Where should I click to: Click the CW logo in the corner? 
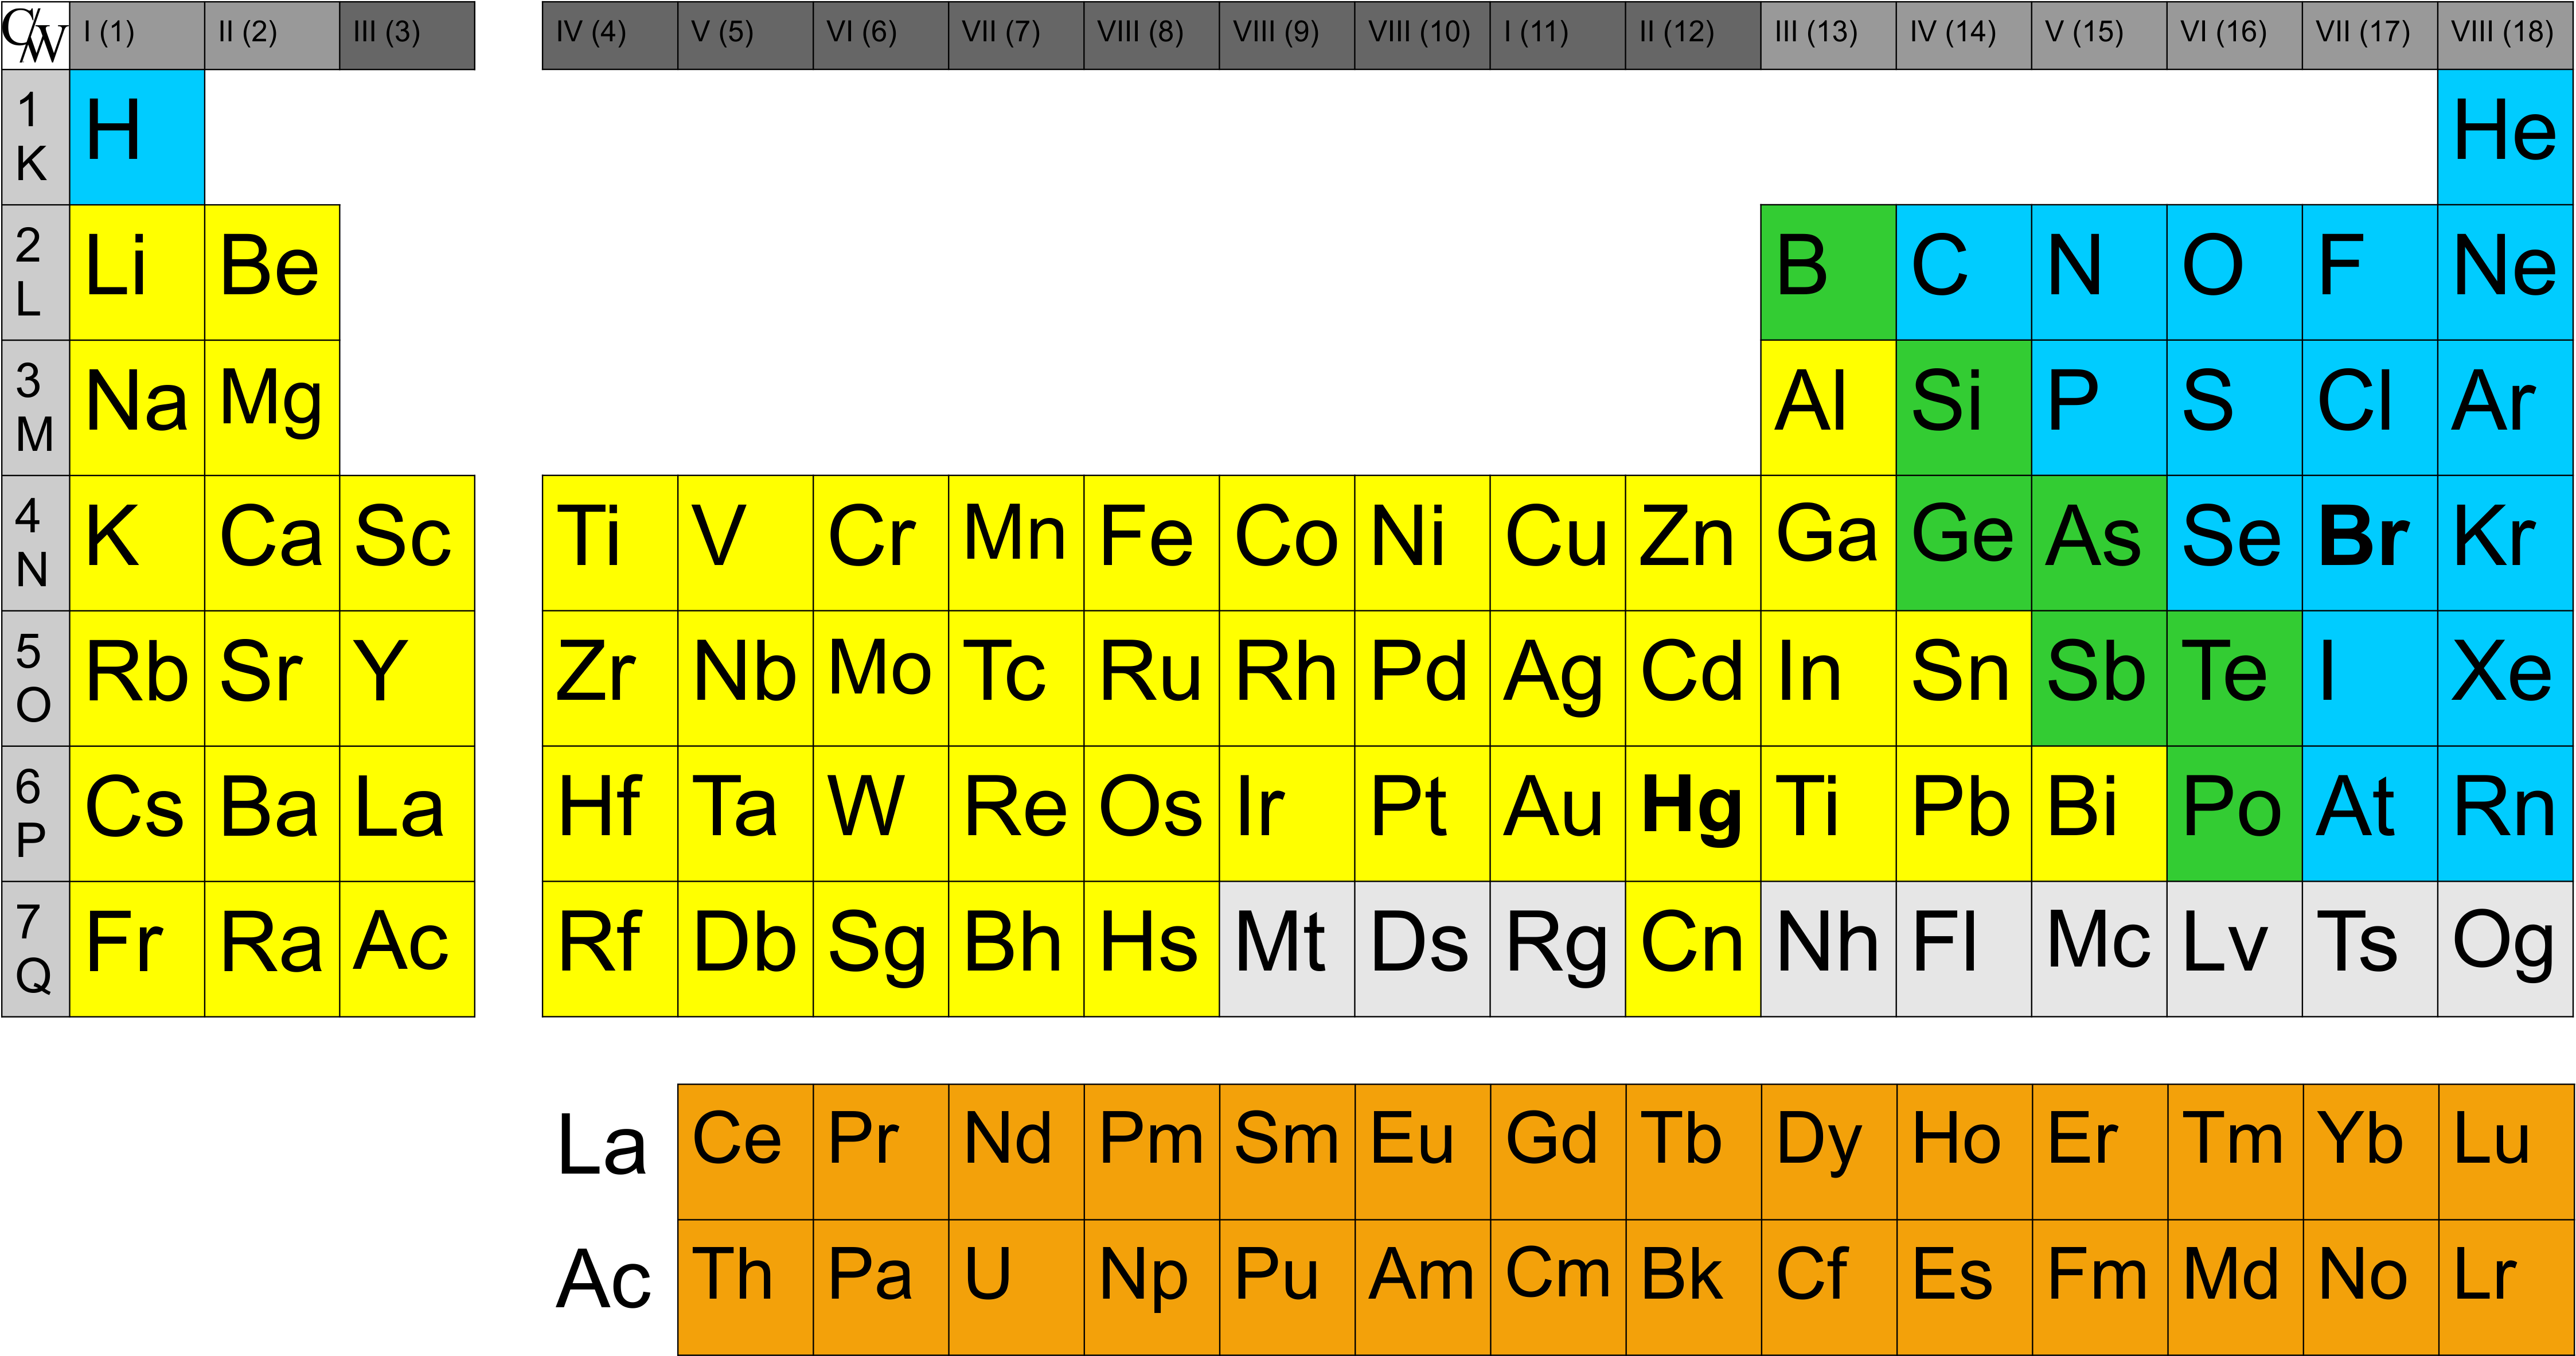coord(35,35)
